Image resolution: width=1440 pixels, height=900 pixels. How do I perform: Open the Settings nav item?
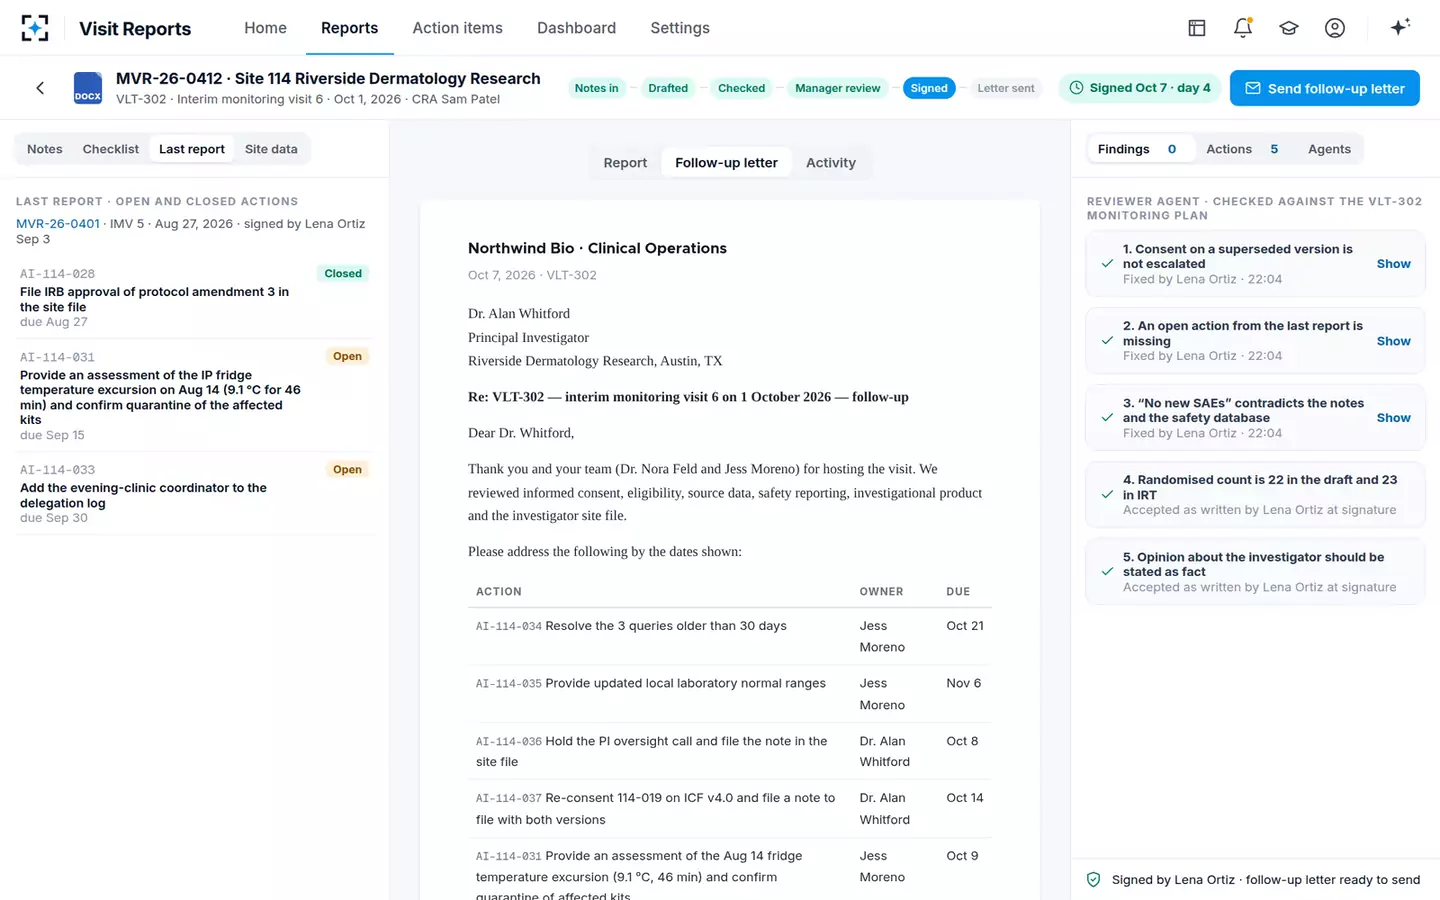click(x=680, y=28)
